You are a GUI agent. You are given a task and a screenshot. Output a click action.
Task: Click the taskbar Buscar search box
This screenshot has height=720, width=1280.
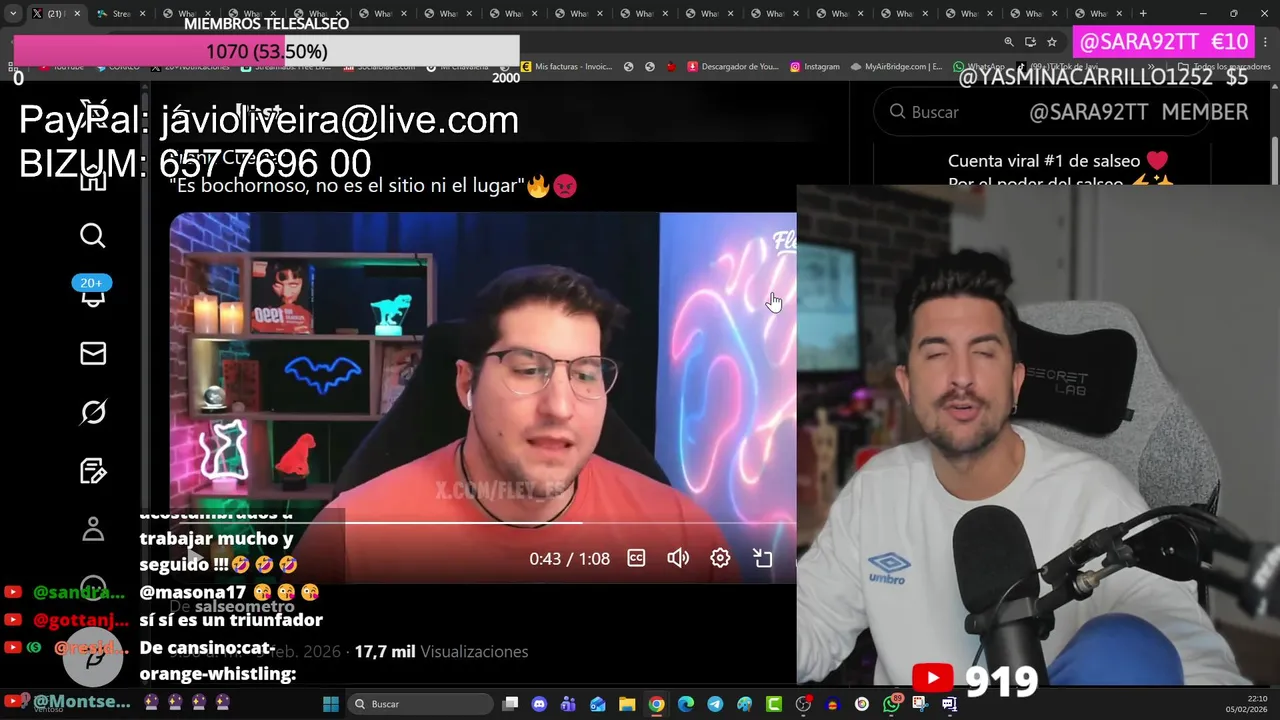[x=420, y=704]
